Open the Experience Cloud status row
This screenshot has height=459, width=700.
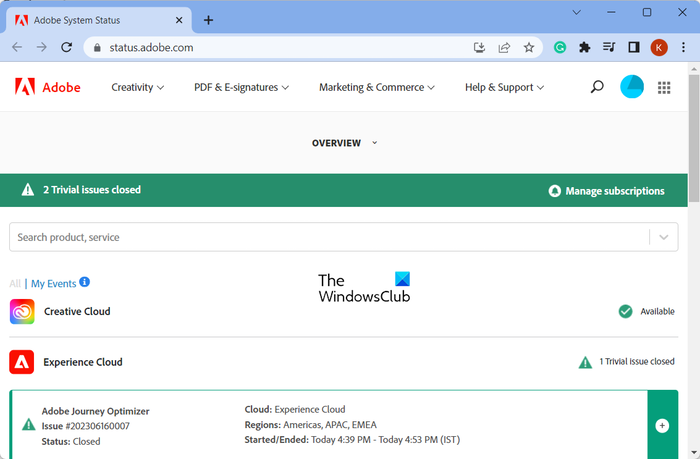[343, 362]
